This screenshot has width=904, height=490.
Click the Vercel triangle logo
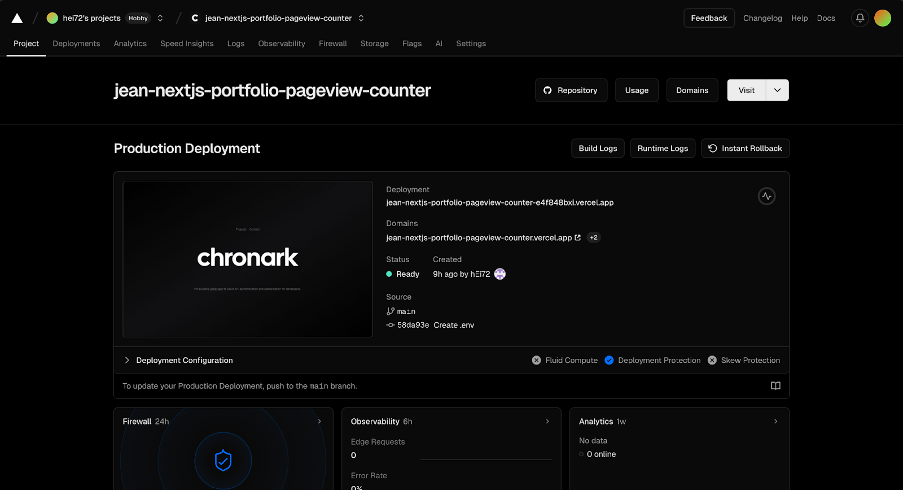pos(17,18)
